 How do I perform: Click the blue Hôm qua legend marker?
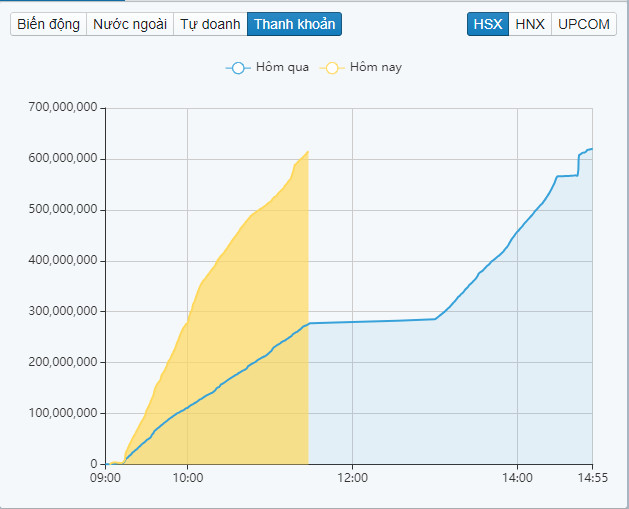(x=238, y=68)
